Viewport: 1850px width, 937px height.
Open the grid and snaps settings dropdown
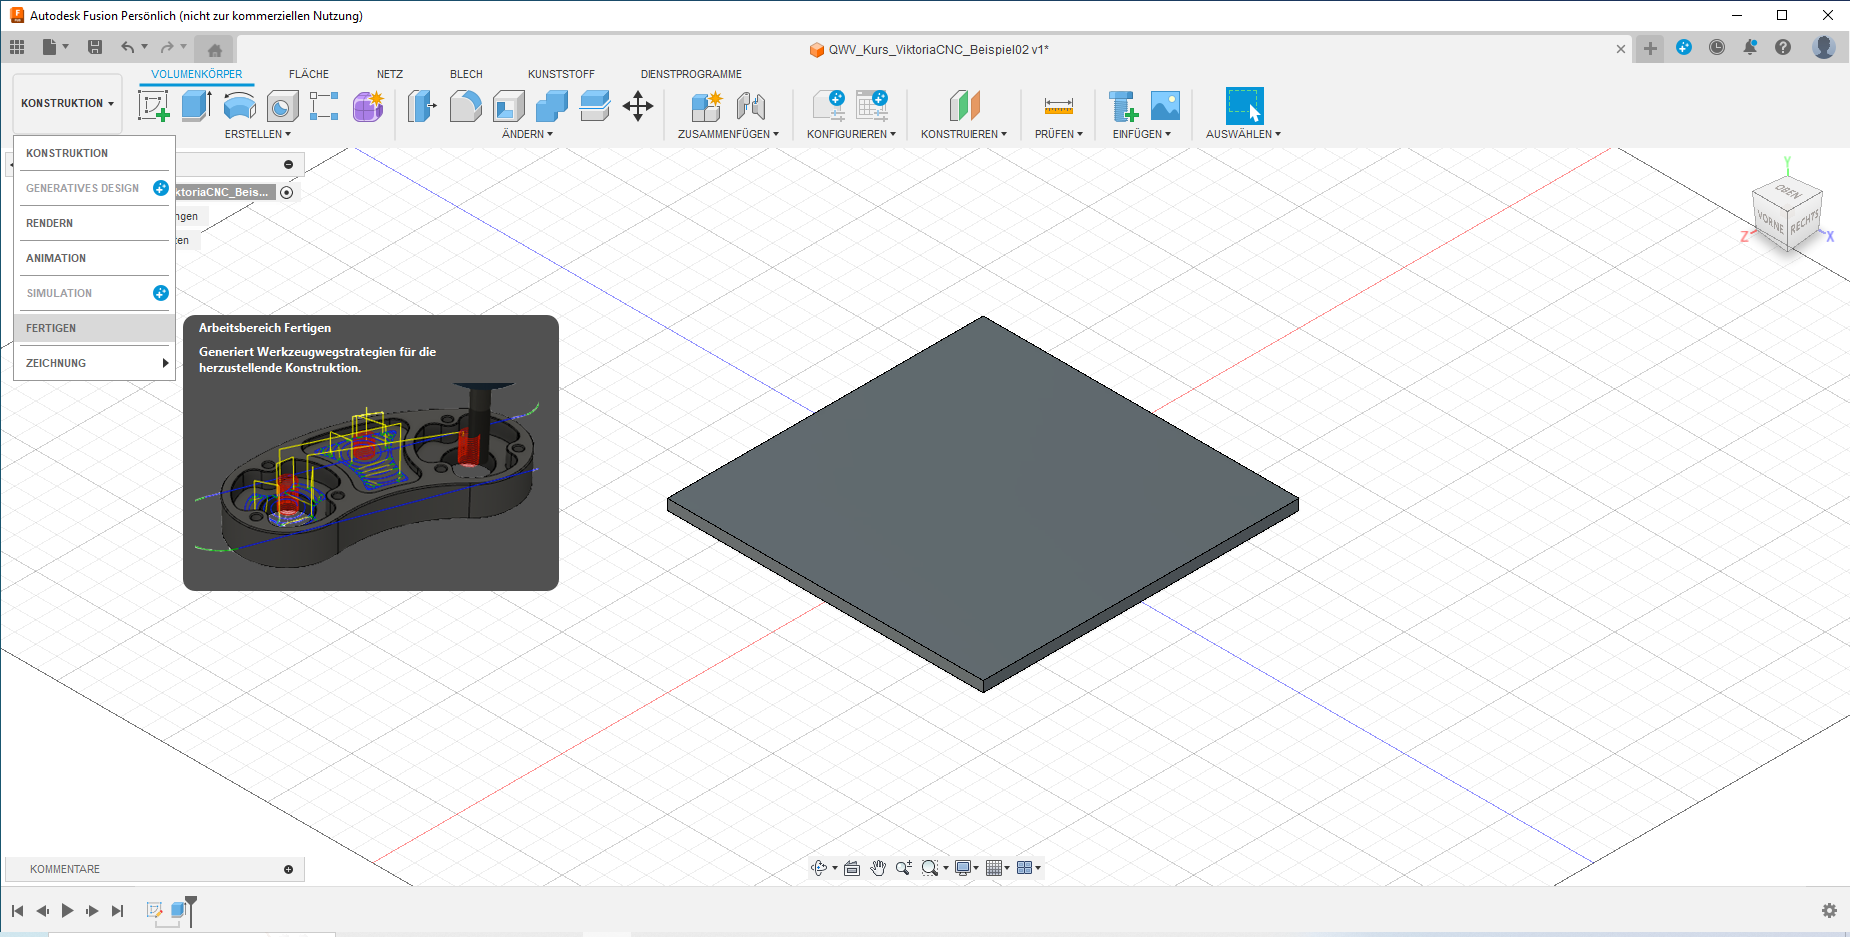[x=997, y=868]
